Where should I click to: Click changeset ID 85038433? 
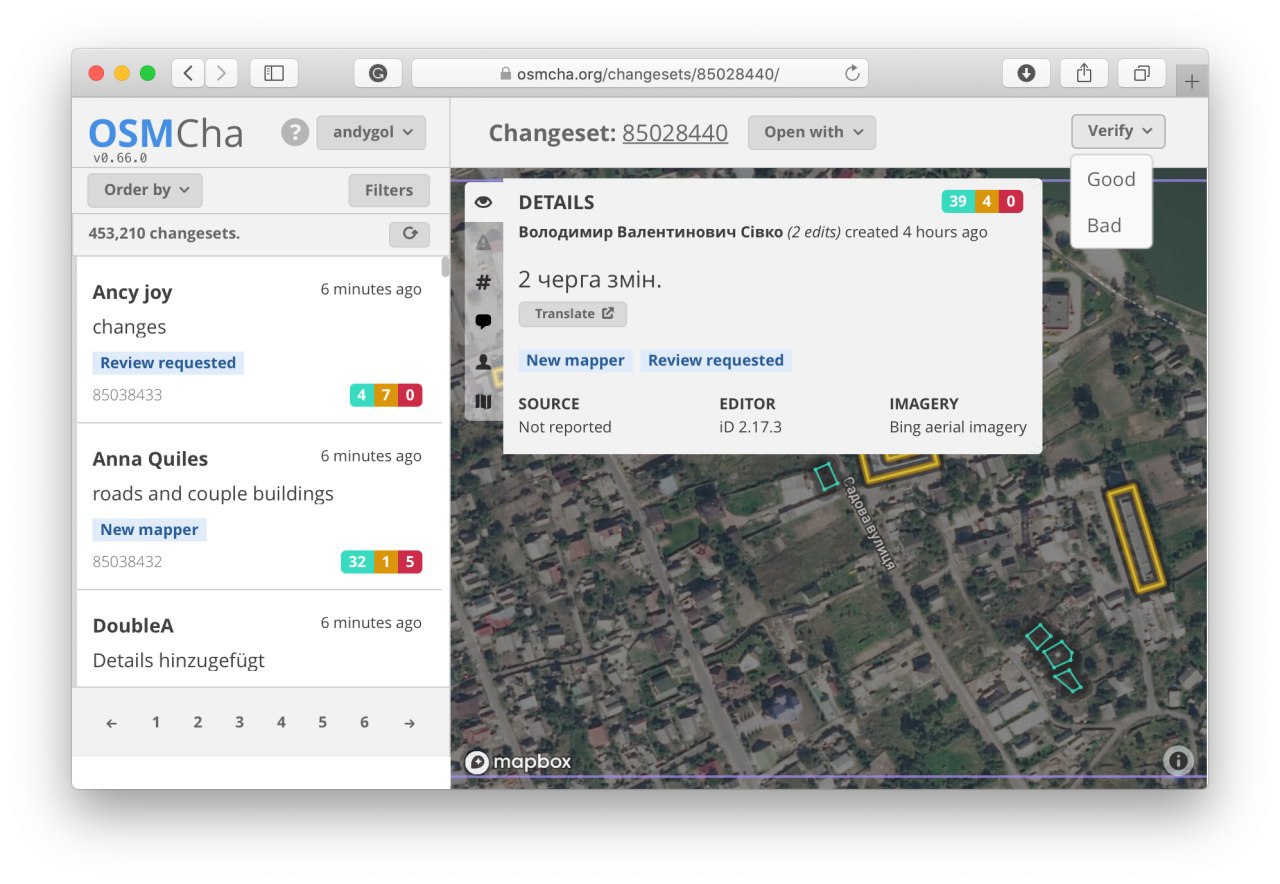127,395
